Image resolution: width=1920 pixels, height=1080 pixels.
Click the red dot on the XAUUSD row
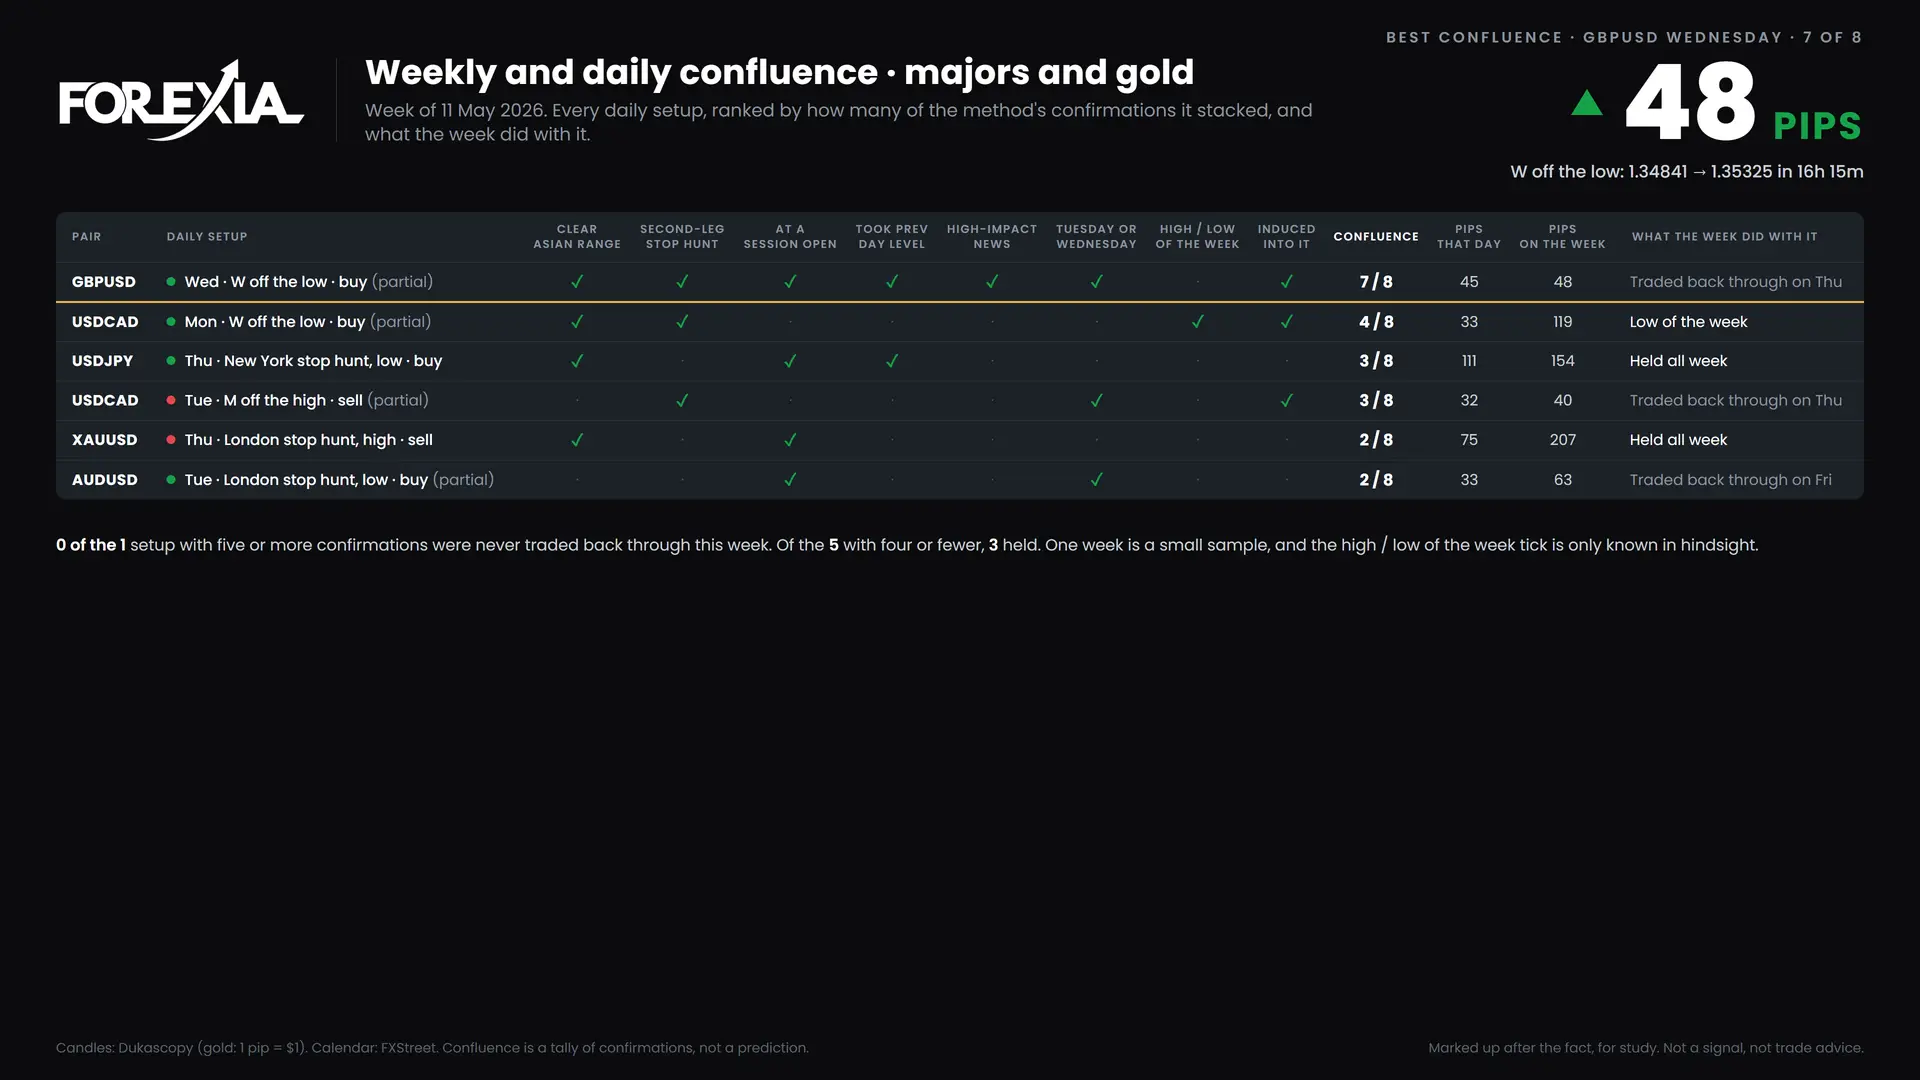pos(171,440)
